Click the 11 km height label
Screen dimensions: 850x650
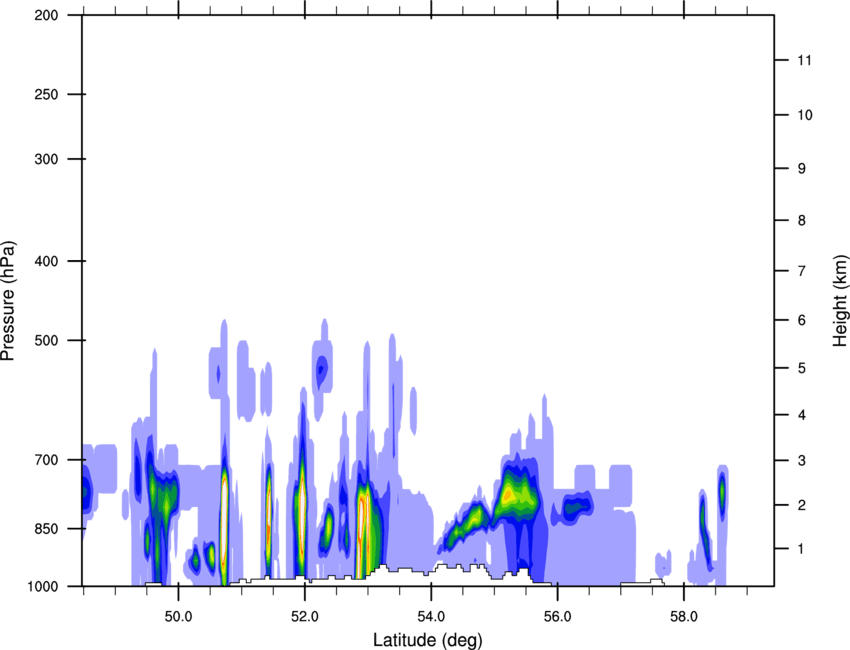click(x=805, y=60)
